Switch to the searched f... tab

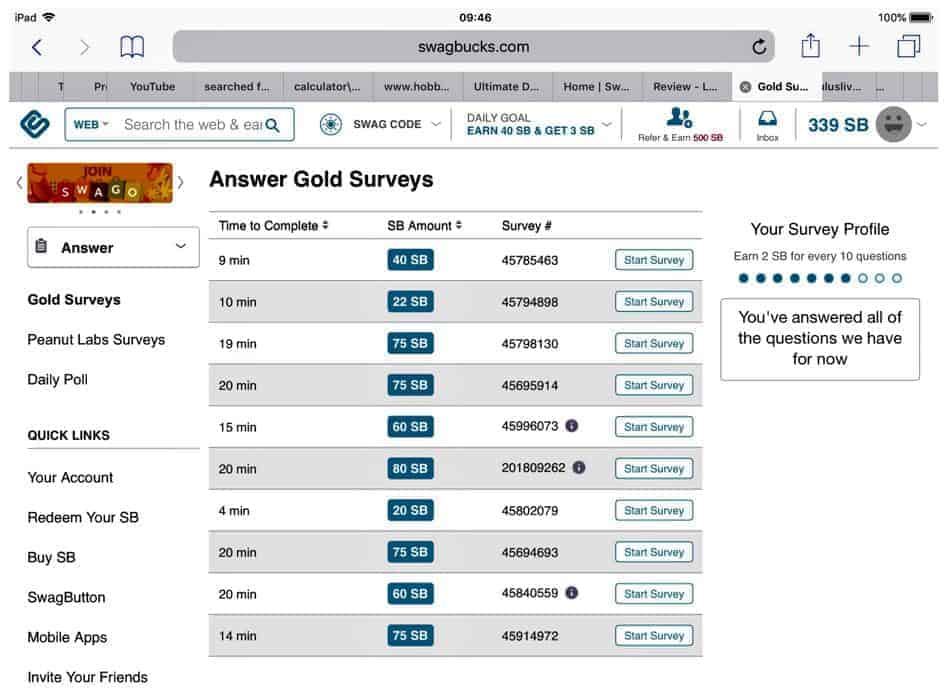tap(237, 87)
